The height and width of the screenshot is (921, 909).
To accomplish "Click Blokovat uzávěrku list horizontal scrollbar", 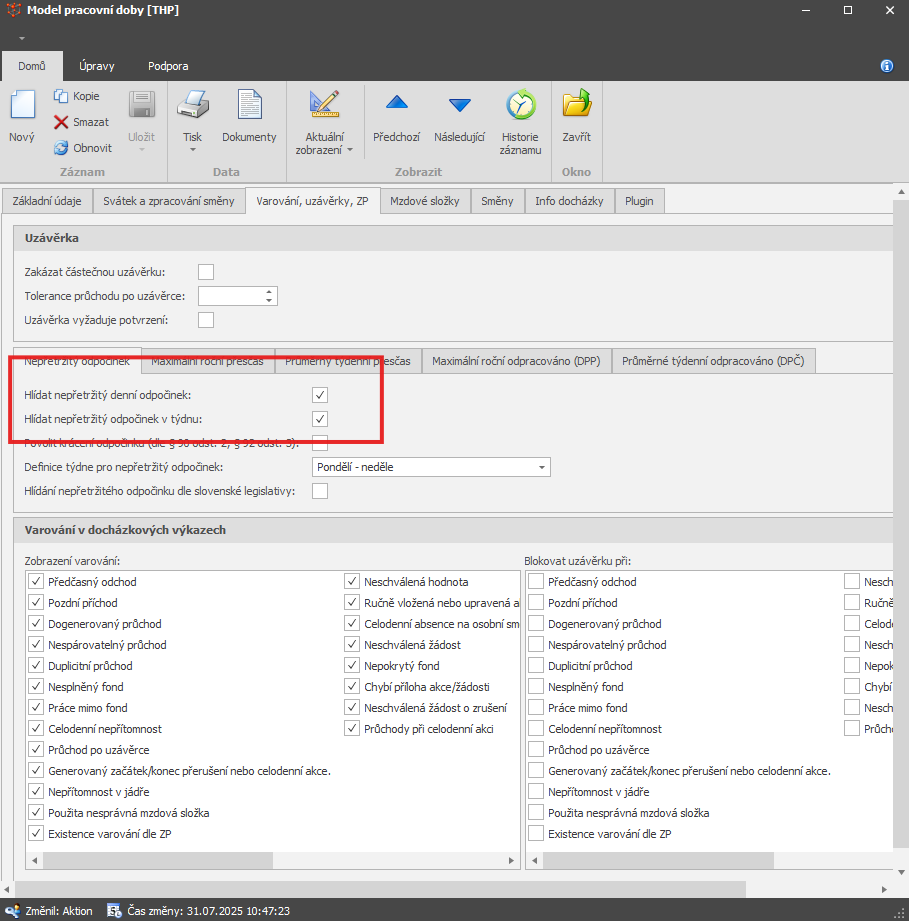I will [658, 861].
